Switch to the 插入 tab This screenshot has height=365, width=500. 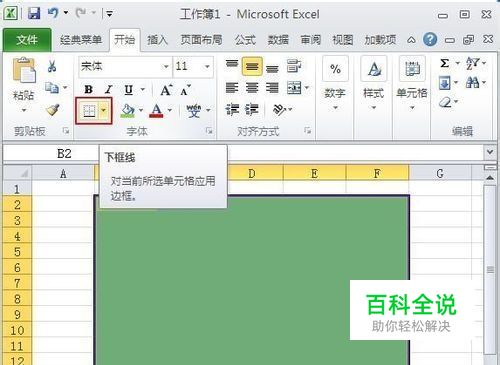(157, 40)
